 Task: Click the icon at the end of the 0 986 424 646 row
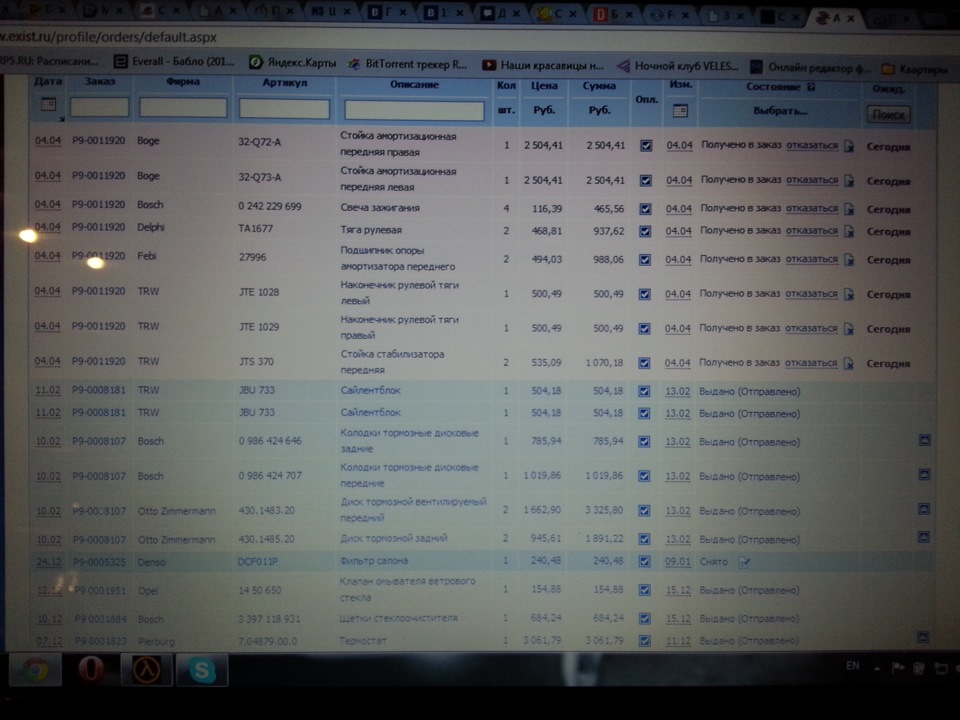(x=924, y=440)
